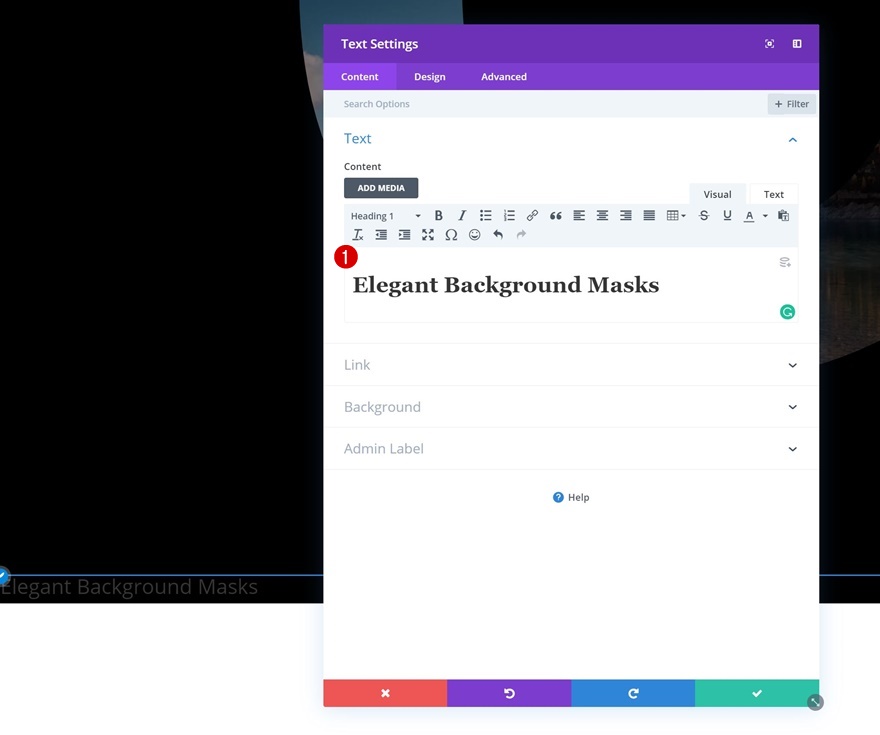Click the text color A icon

tap(749, 215)
